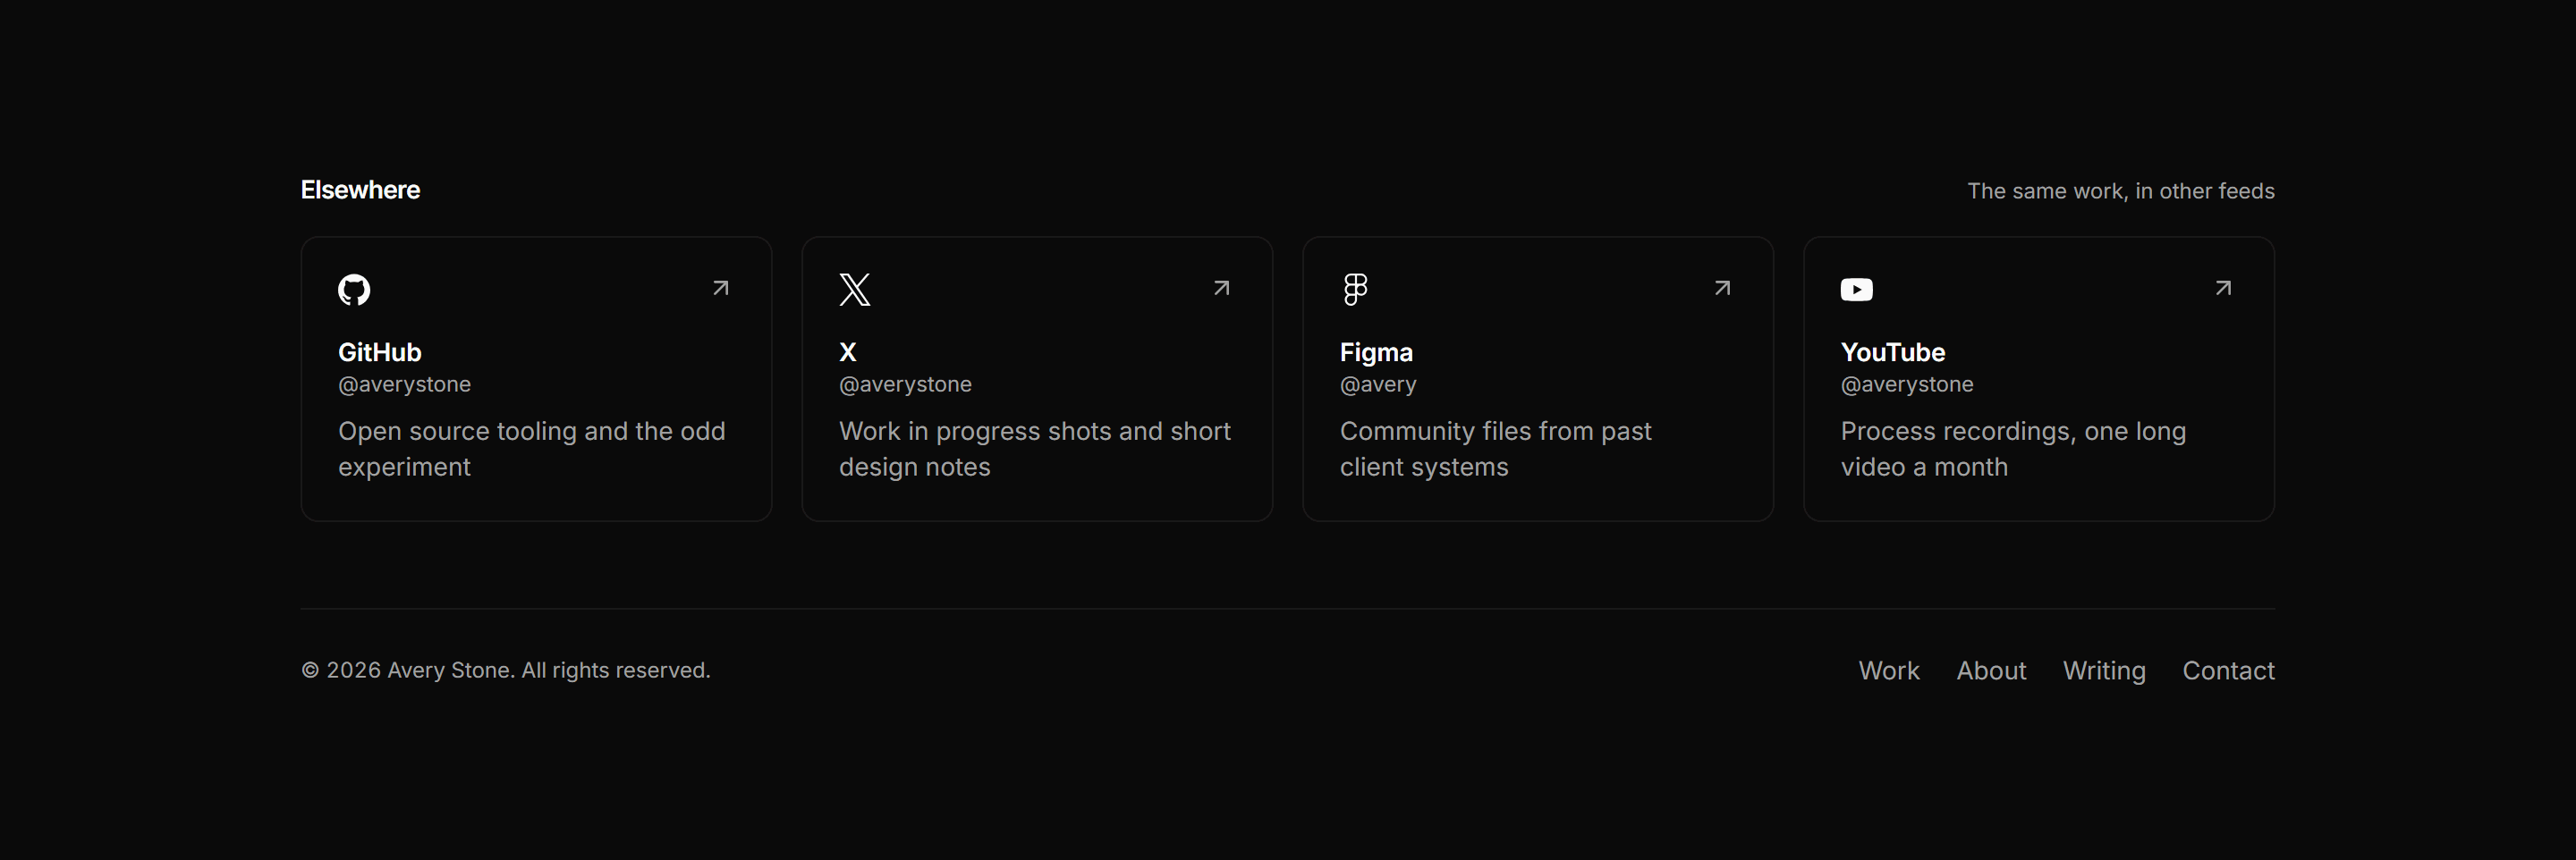2576x860 pixels.
Task: Open the X card title
Action: (848, 352)
